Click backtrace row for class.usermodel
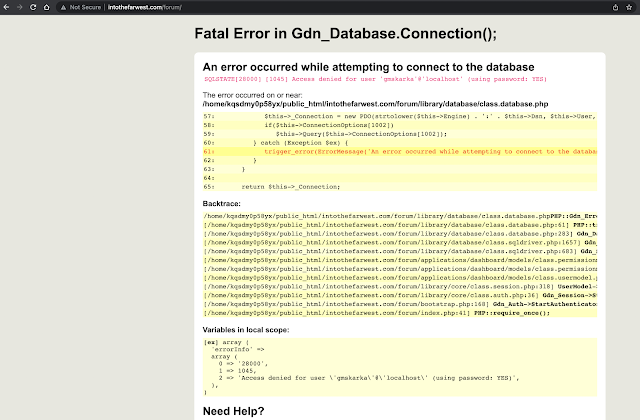 pyautogui.click(x=400, y=278)
